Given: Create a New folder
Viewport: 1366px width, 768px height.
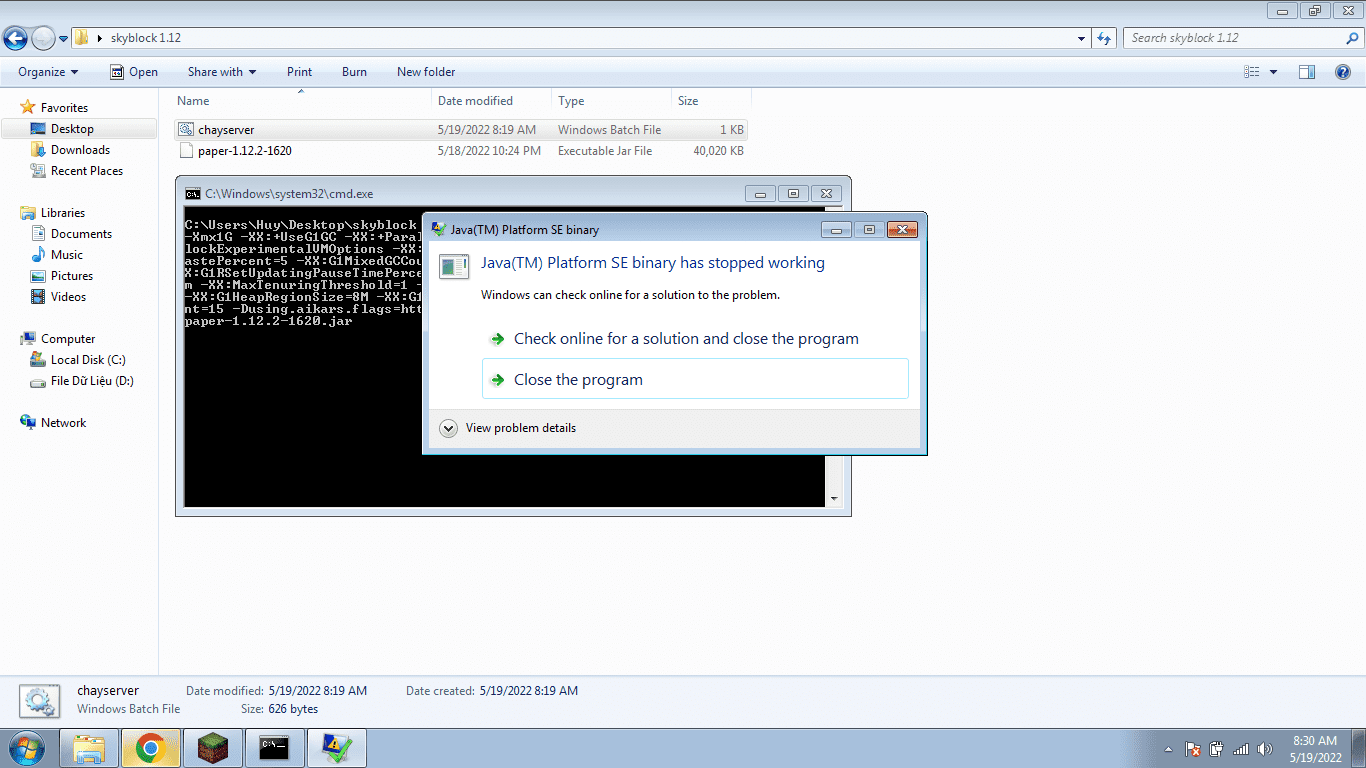Looking at the screenshot, I should (x=426, y=72).
